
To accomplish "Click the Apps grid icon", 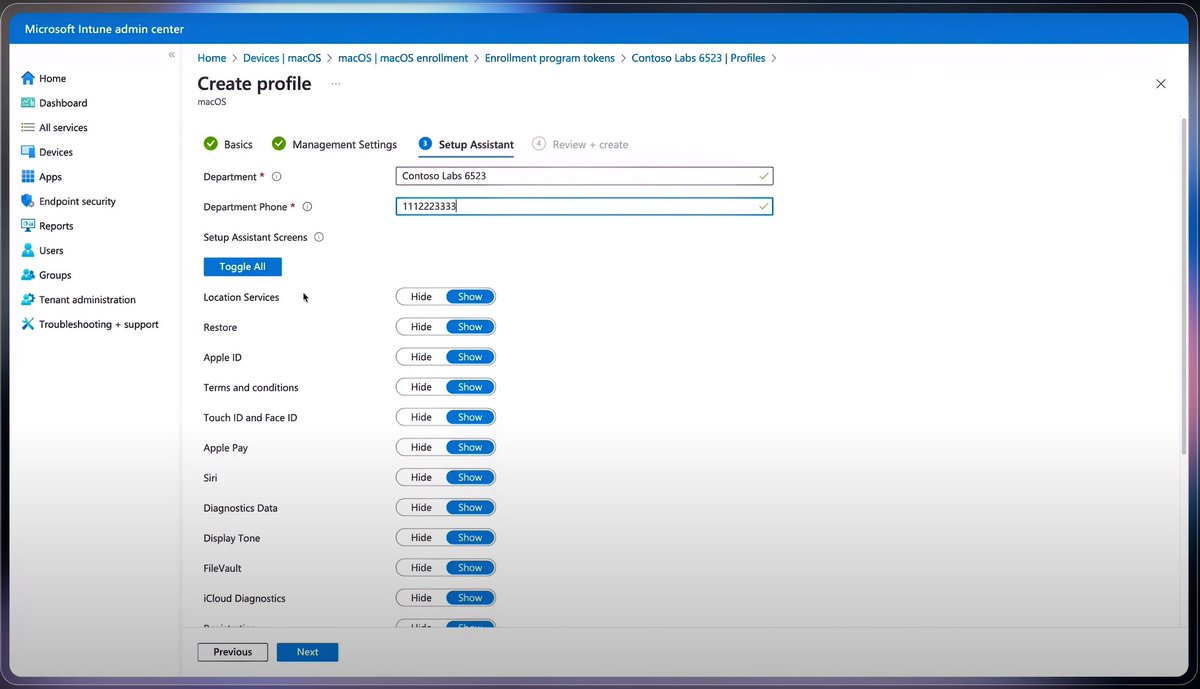I will pyautogui.click(x=28, y=177).
